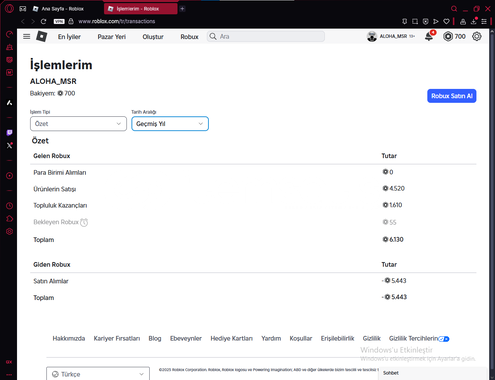Click the Satın Alımlar row label
Screen dimensions: 495x380
click(51, 281)
